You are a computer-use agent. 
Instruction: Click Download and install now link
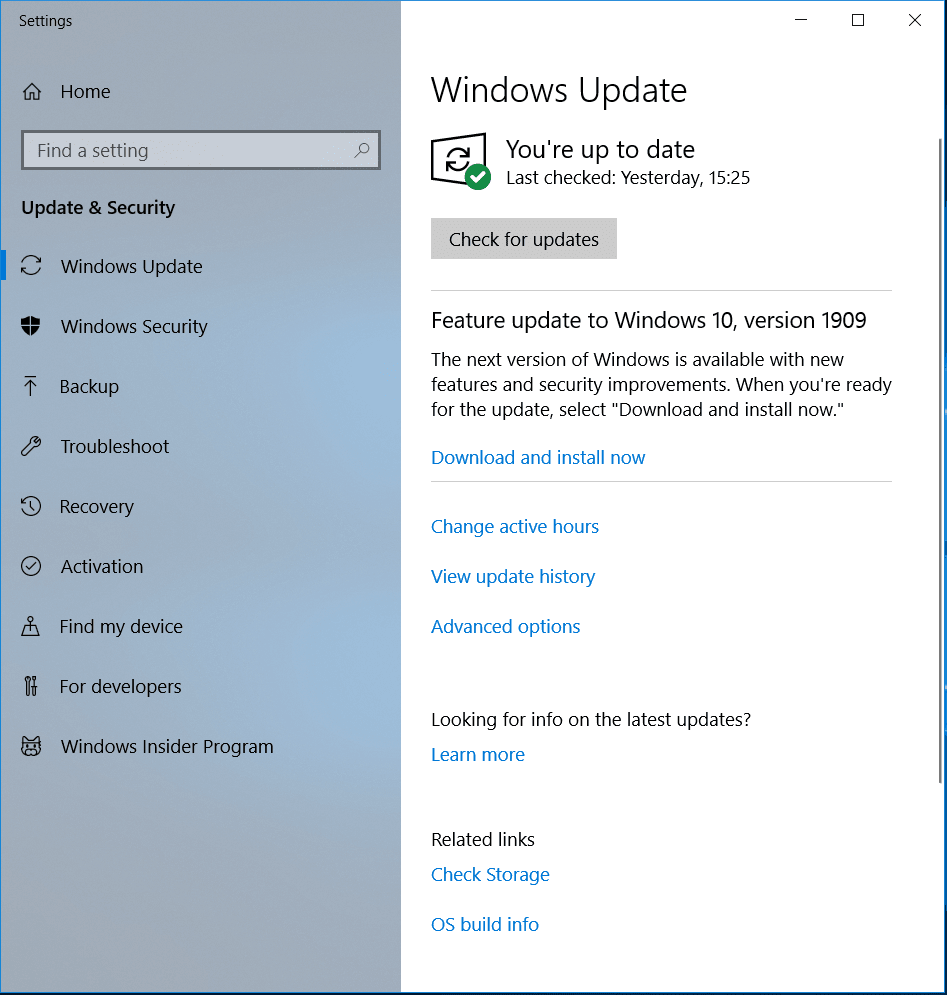click(x=538, y=458)
